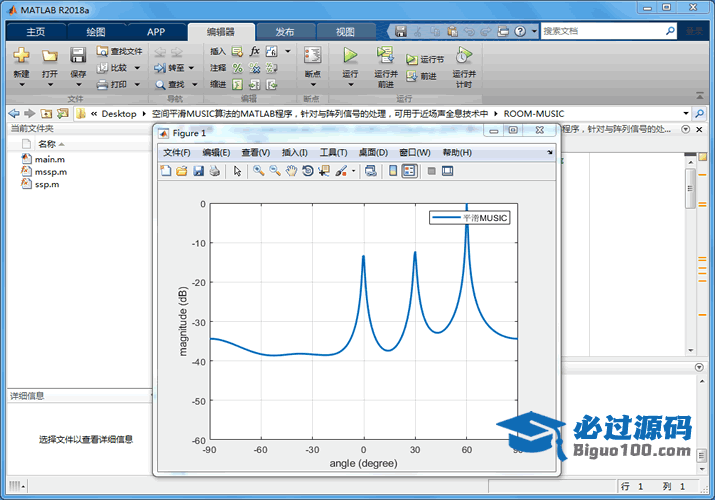Click the Insert section icon next to 插入

coord(237,52)
